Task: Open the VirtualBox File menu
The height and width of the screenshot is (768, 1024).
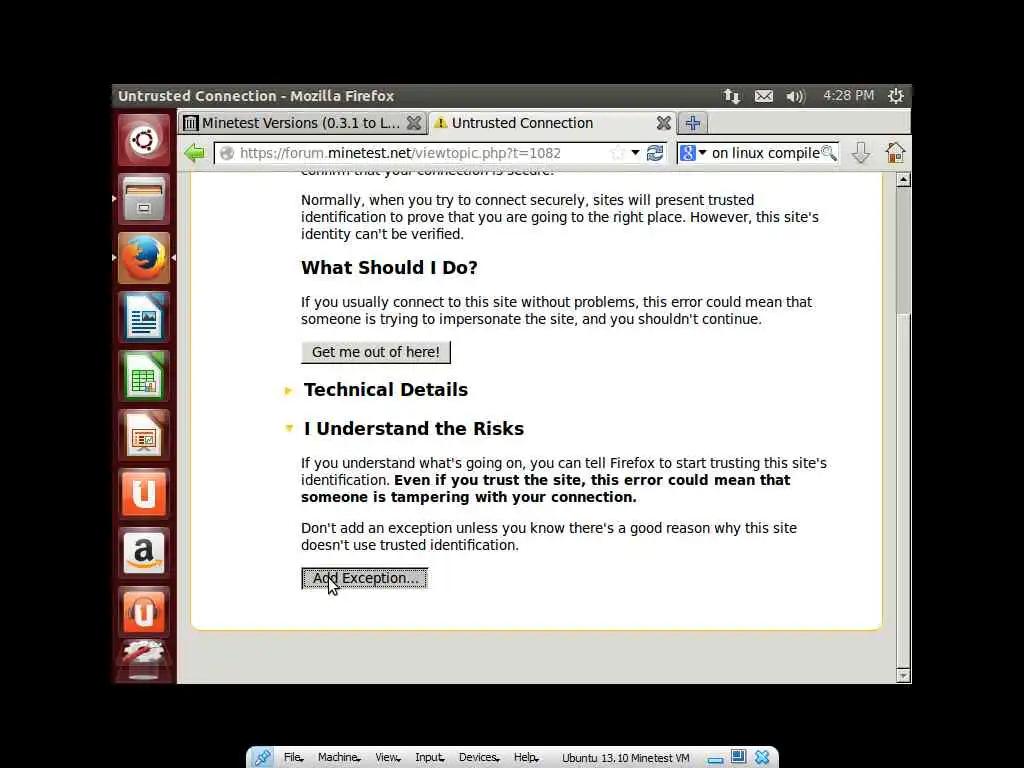Action: [x=293, y=758]
